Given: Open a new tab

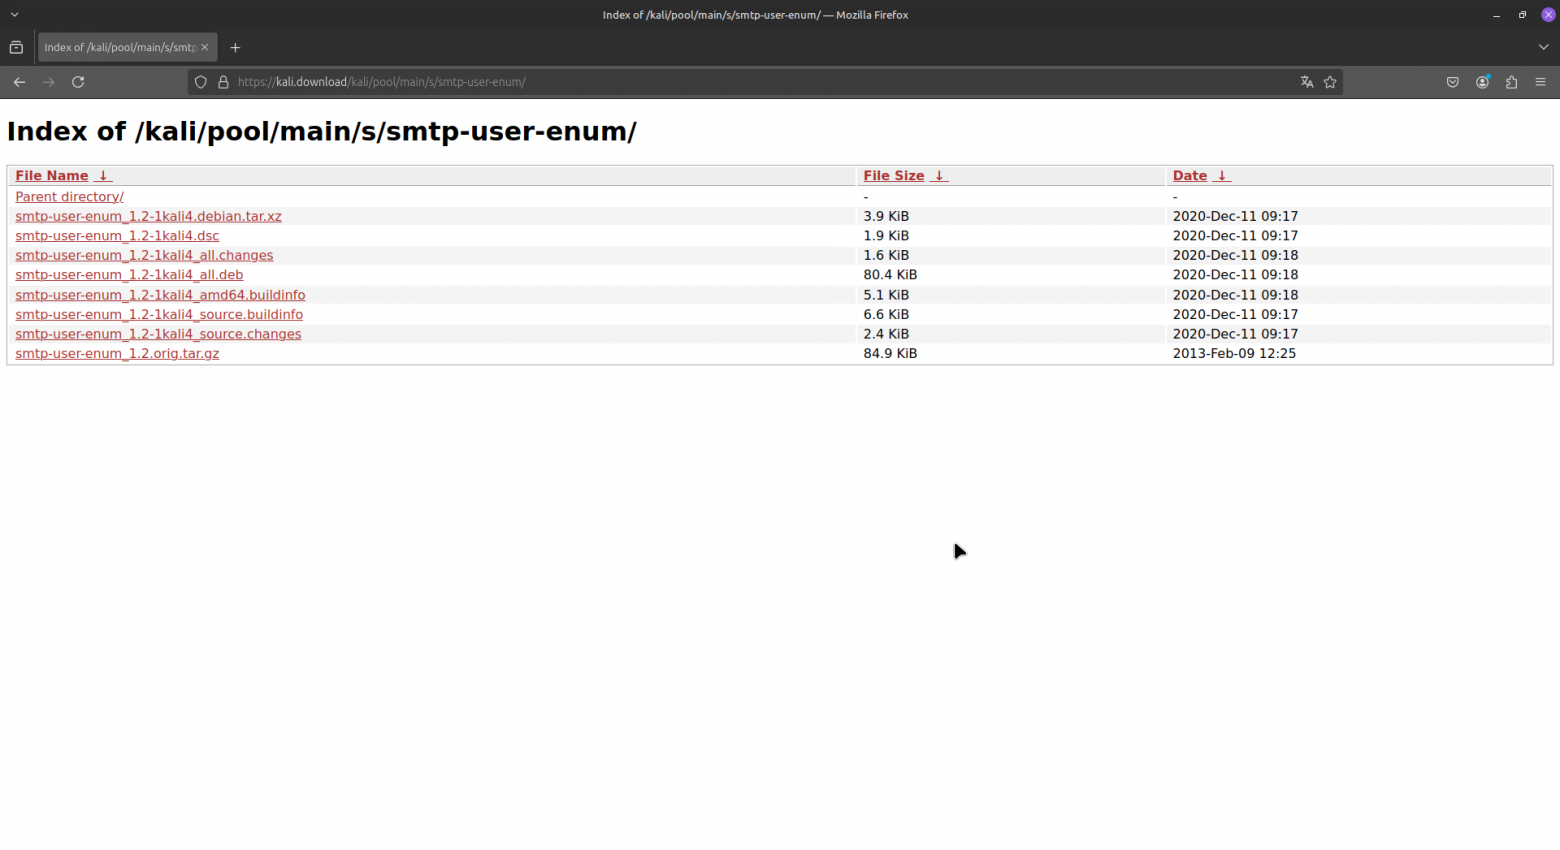Looking at the screenshot, I should coord(235,47).
